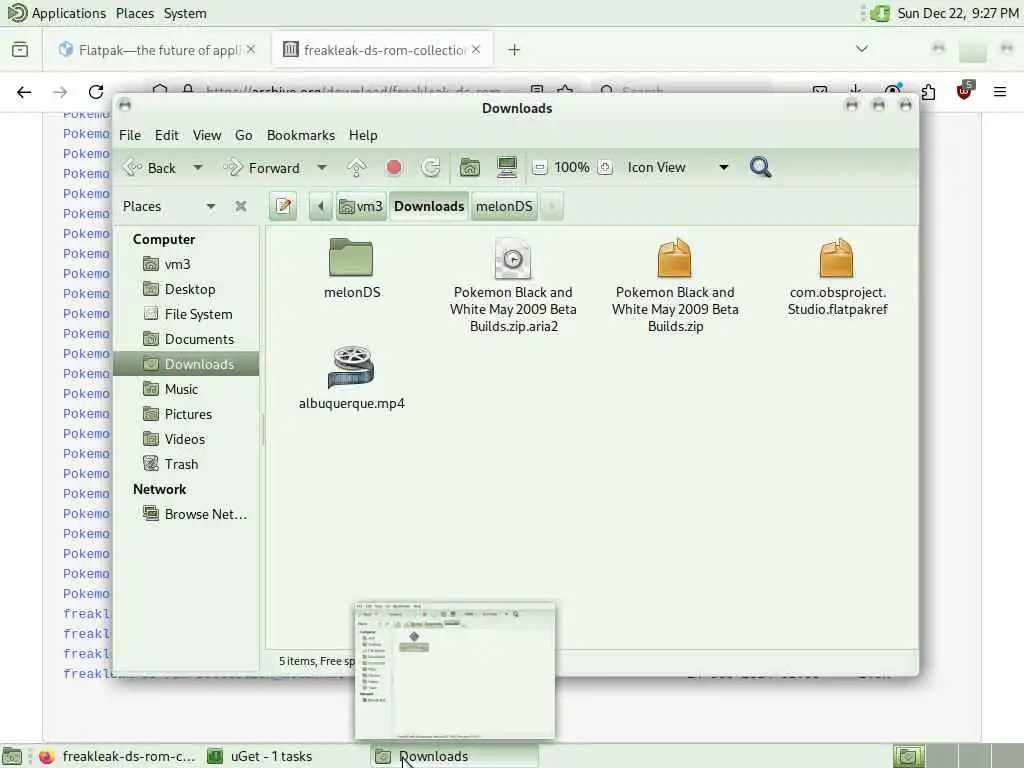Click the browser back arrow
1024x768 pixels.
coord(24,92)
